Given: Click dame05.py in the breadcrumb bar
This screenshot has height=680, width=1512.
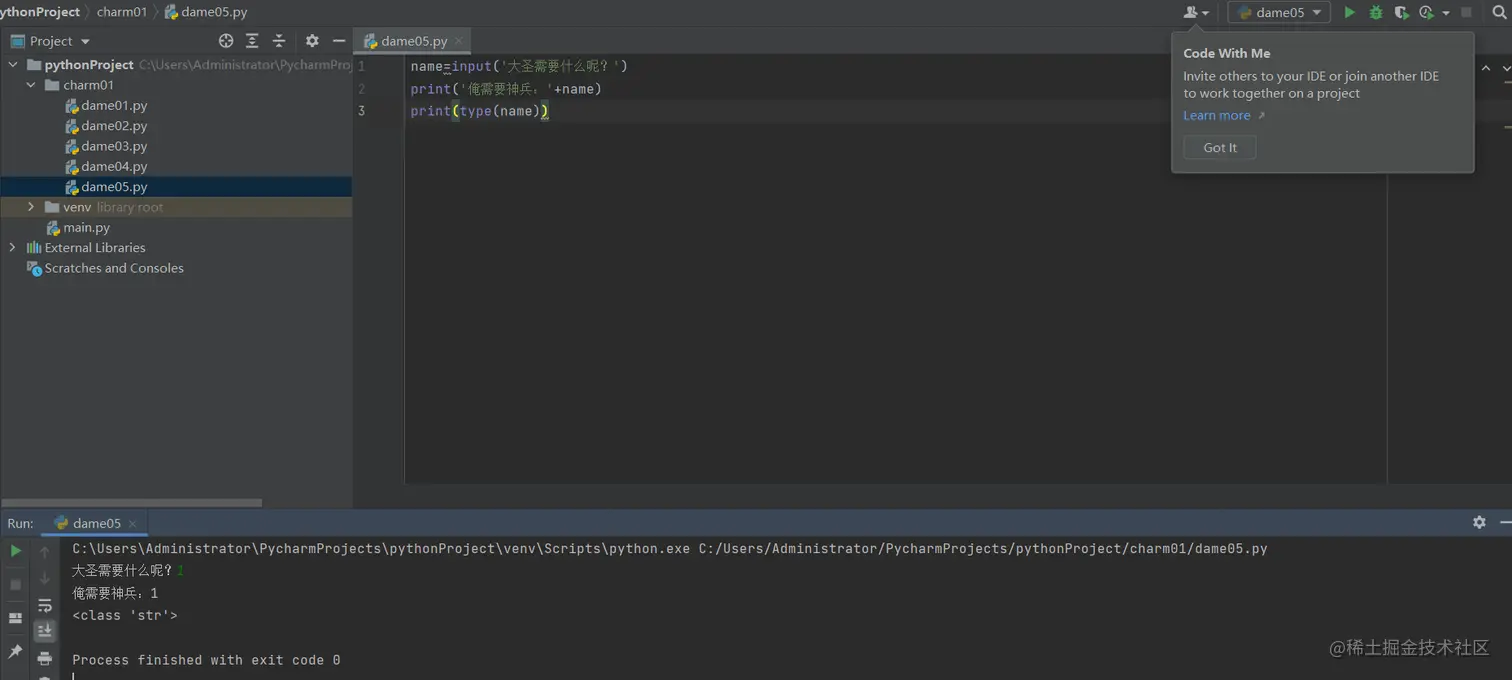Looking at the screenshot, I should click(206, 12).
